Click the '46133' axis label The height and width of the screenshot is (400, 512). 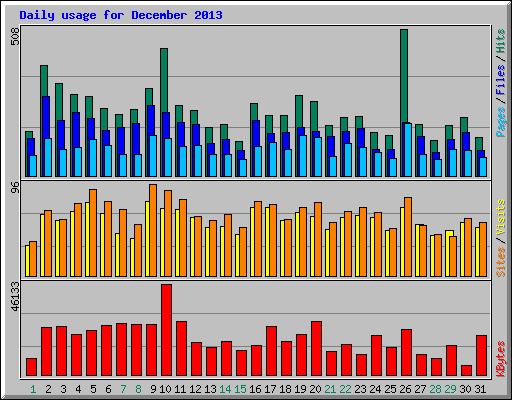(15, 296)
